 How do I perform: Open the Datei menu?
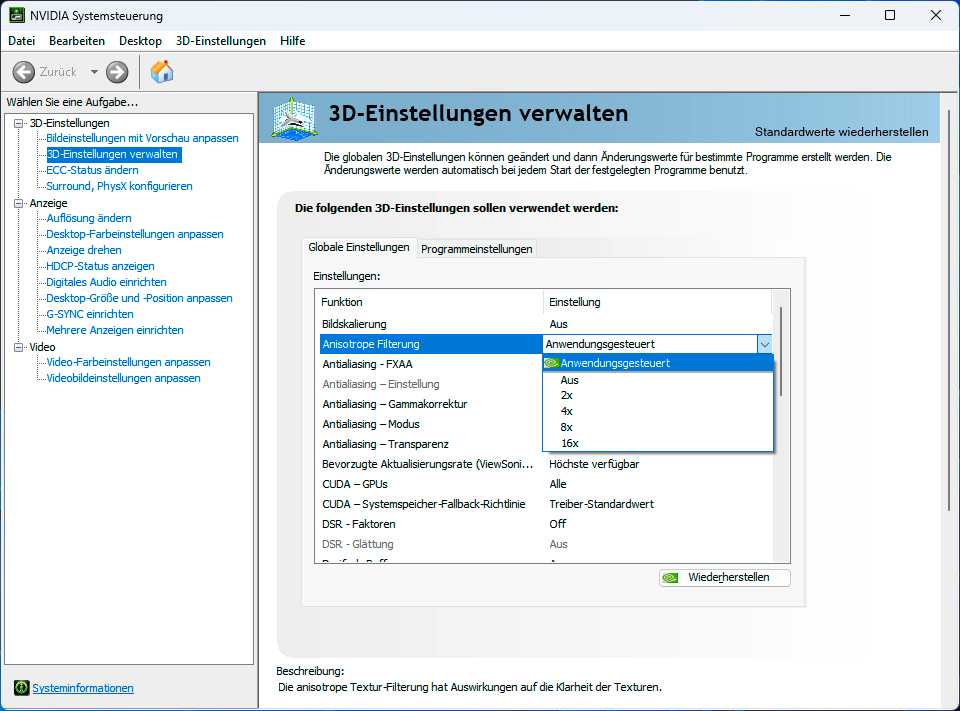coord(21,41)
